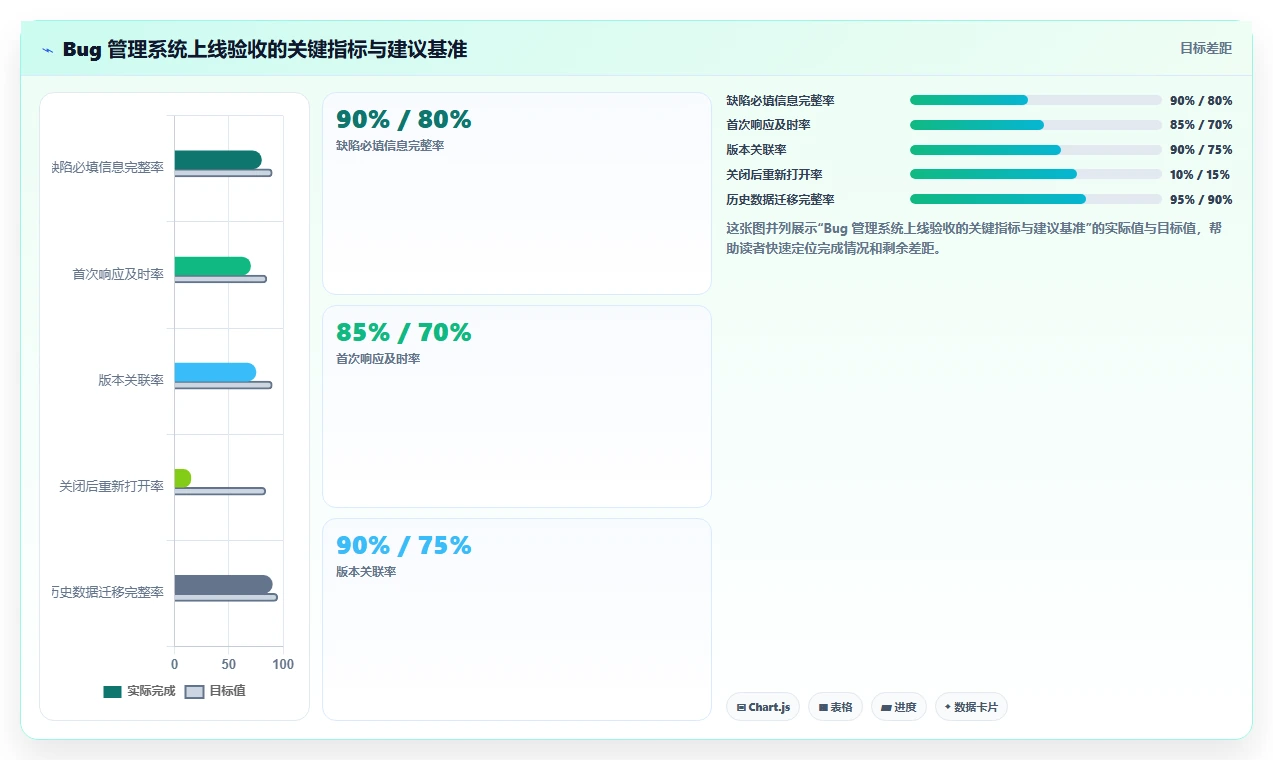Viewport: 1273px width, 760px height.
Task: Select the Chart.js tag
Action: 763,707
